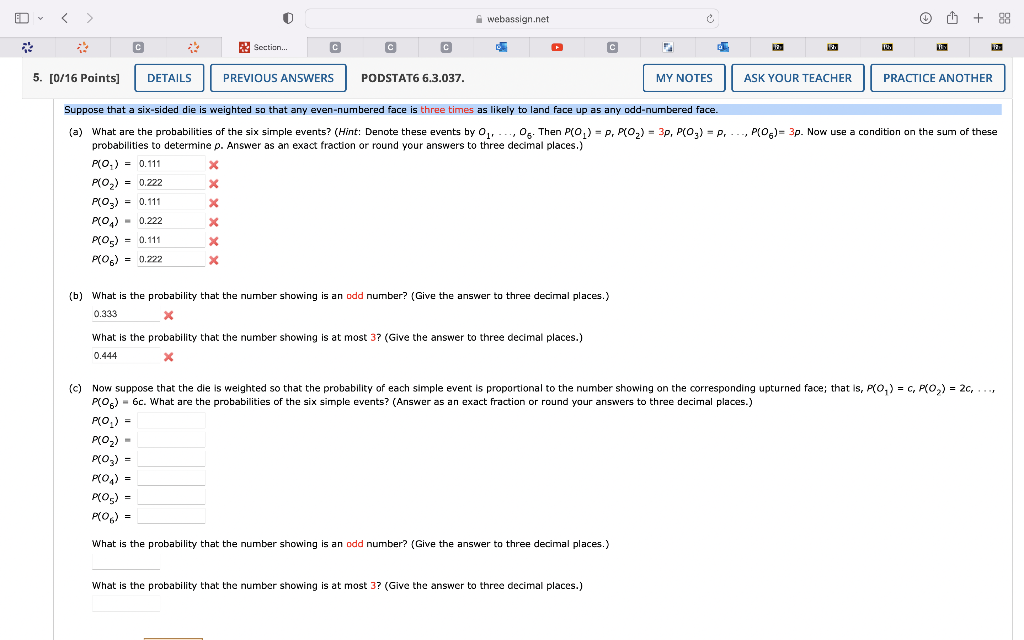This screenshot has height=640, width=1024.
Task: Click the question code PODSTAT6 6.3.037.
Action: (x=413, y=78)
